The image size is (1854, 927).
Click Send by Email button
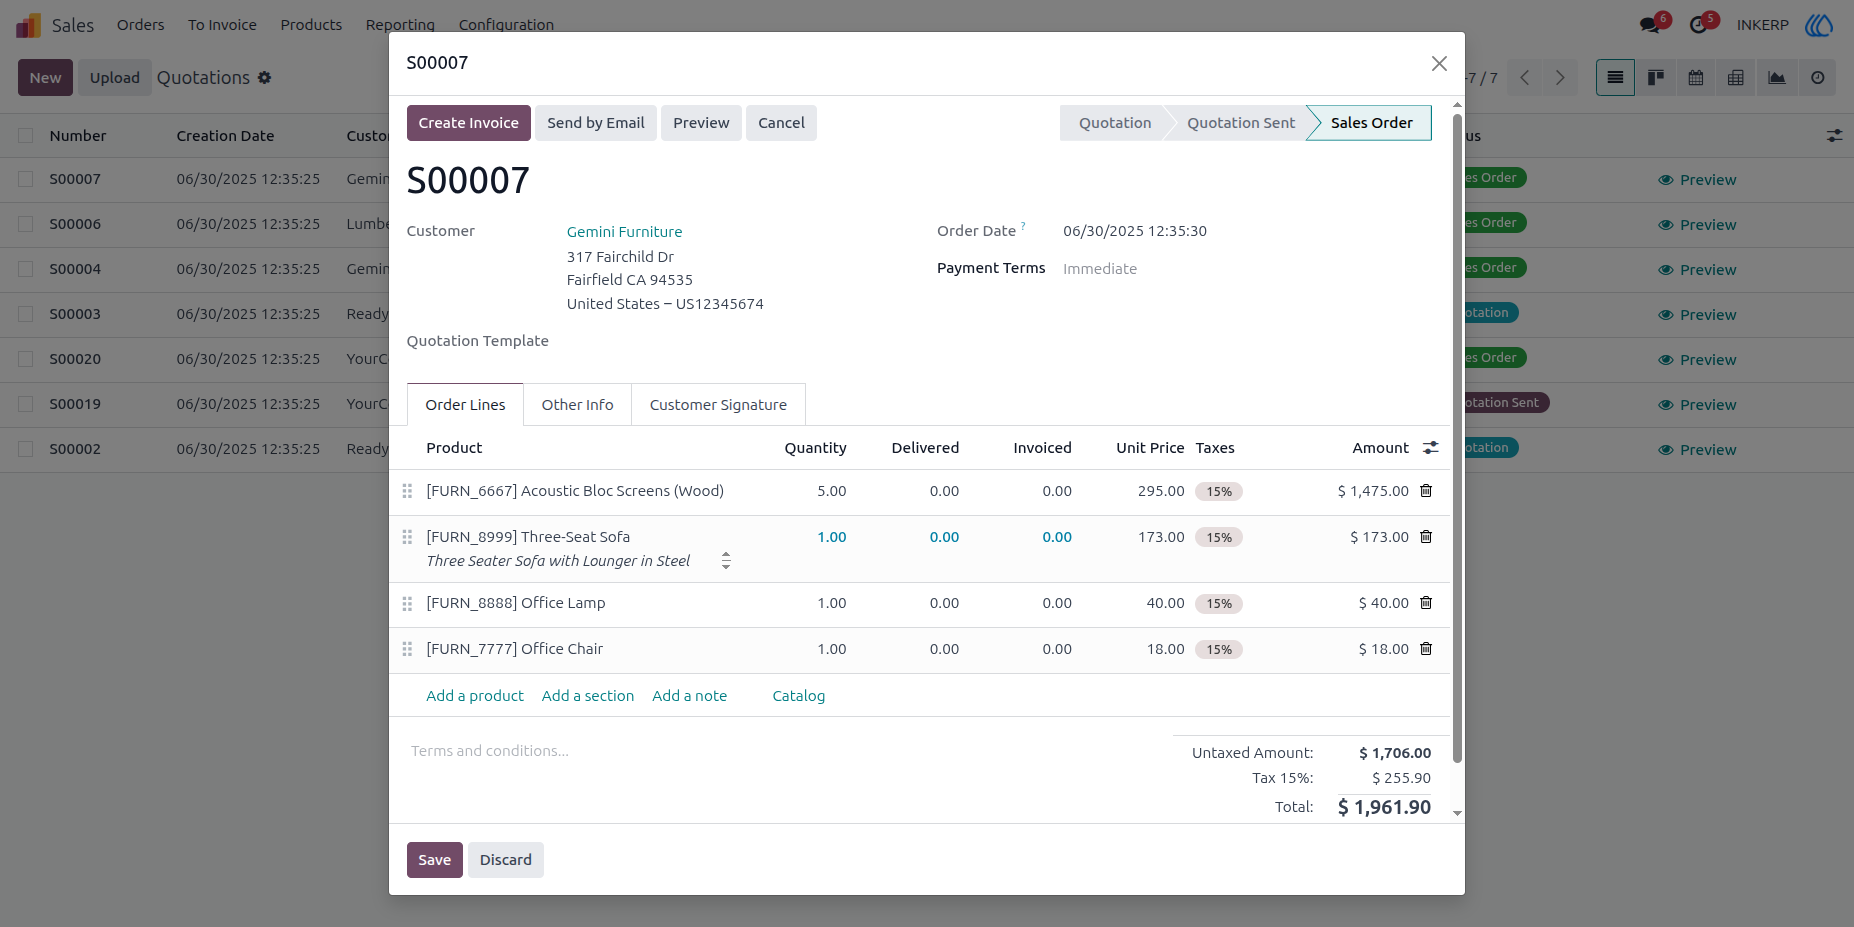point(596,123)
